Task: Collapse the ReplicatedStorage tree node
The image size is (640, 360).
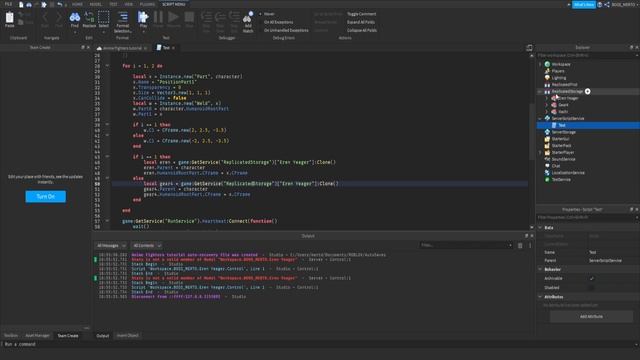Action: coord(540,91)
